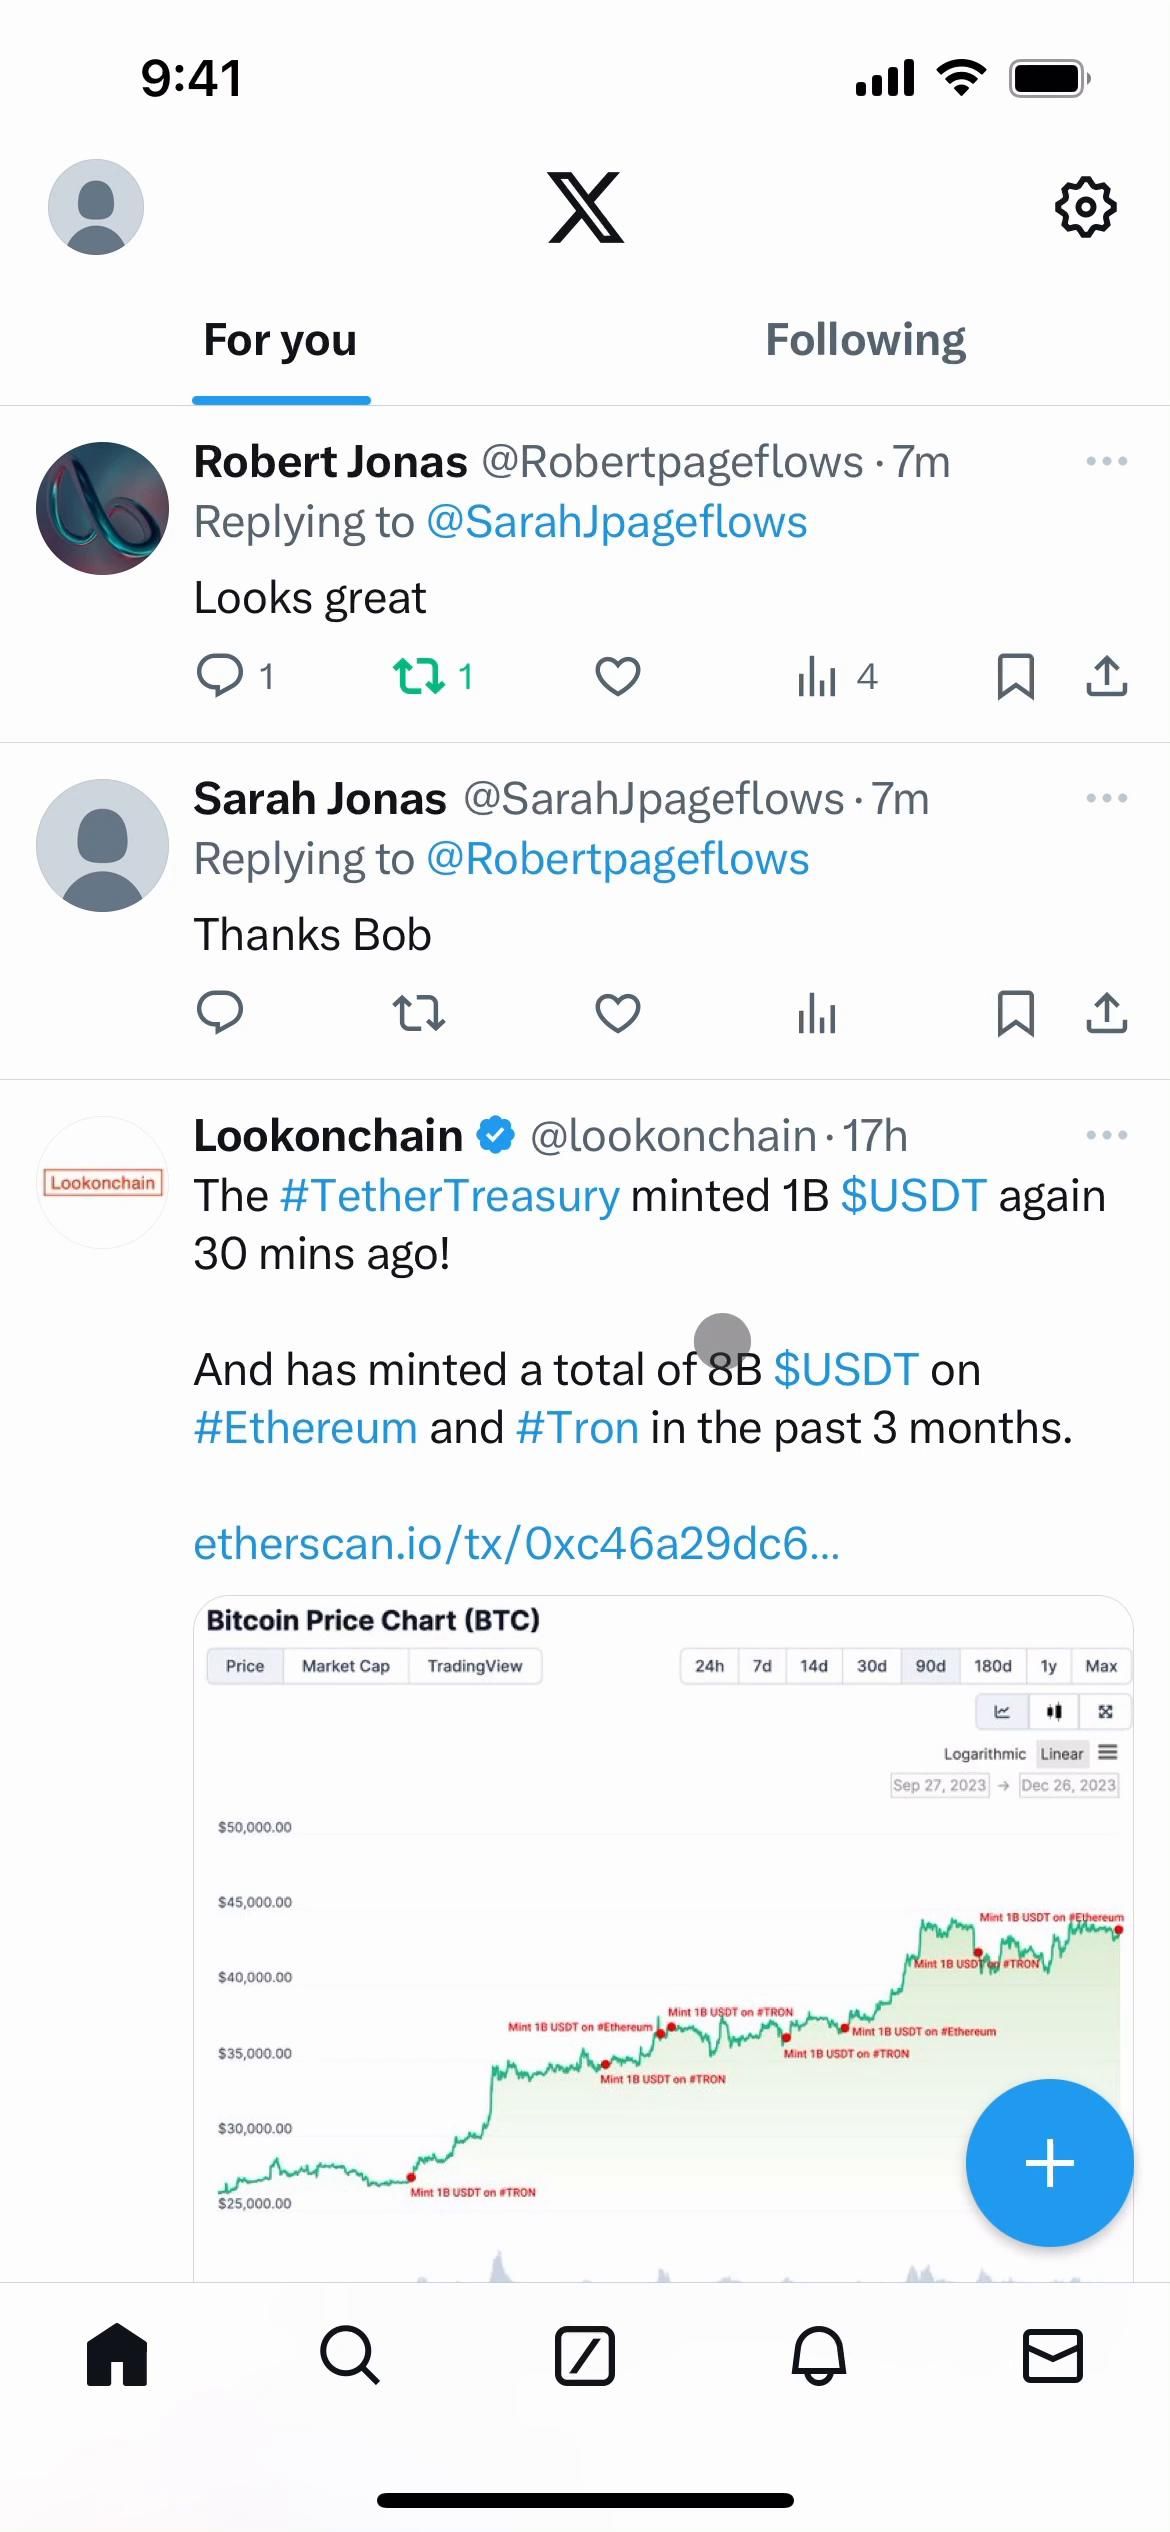This screenshot has height=2532, width=1170.
Task: Open the Grok slash icon
Action: (x=584, y=2355)
